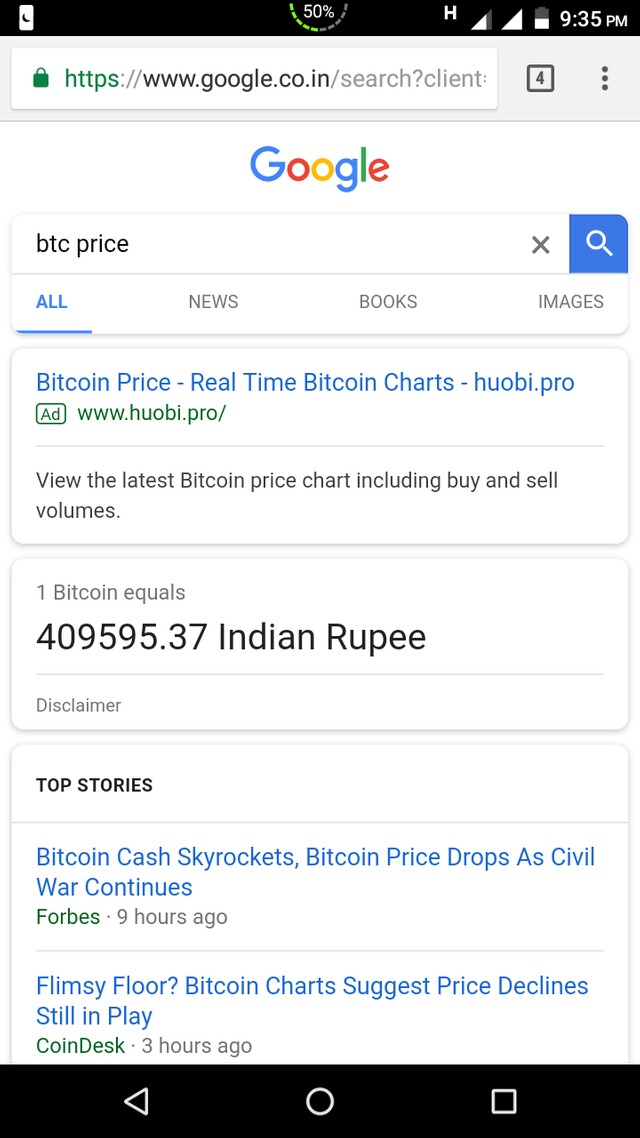This screenshot has width=640, height=1138.
Task: Tap the Google logo
Action: [320, 168]
